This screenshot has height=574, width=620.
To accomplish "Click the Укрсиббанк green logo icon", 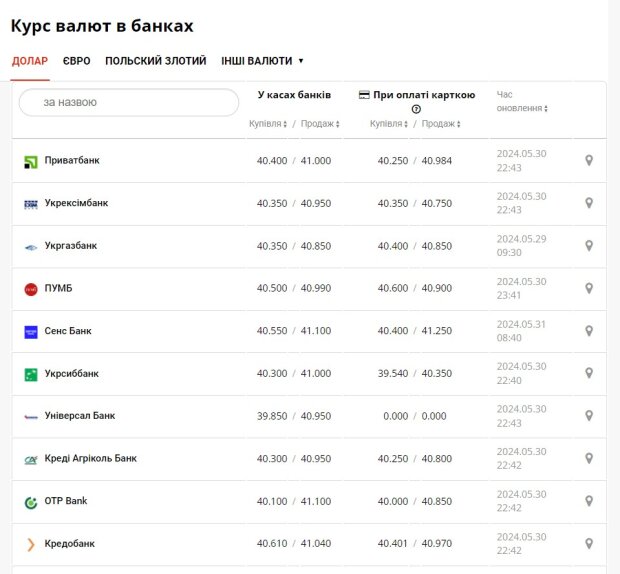I will [31, 374].
